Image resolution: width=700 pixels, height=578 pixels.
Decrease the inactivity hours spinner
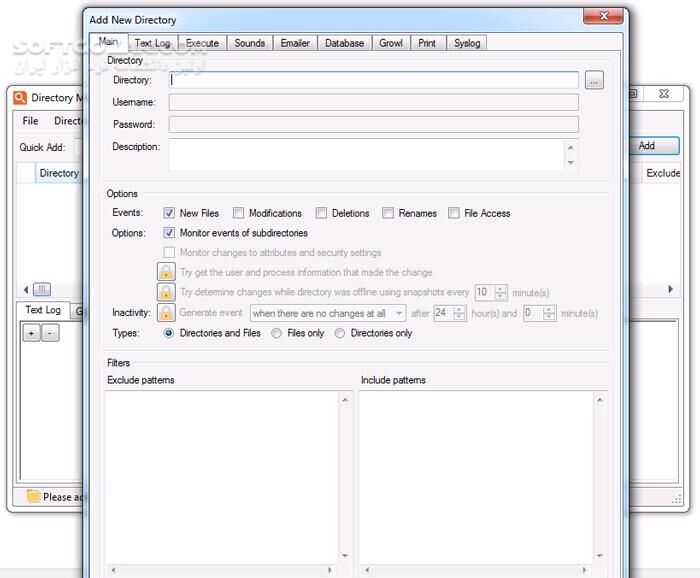[460, 317]
